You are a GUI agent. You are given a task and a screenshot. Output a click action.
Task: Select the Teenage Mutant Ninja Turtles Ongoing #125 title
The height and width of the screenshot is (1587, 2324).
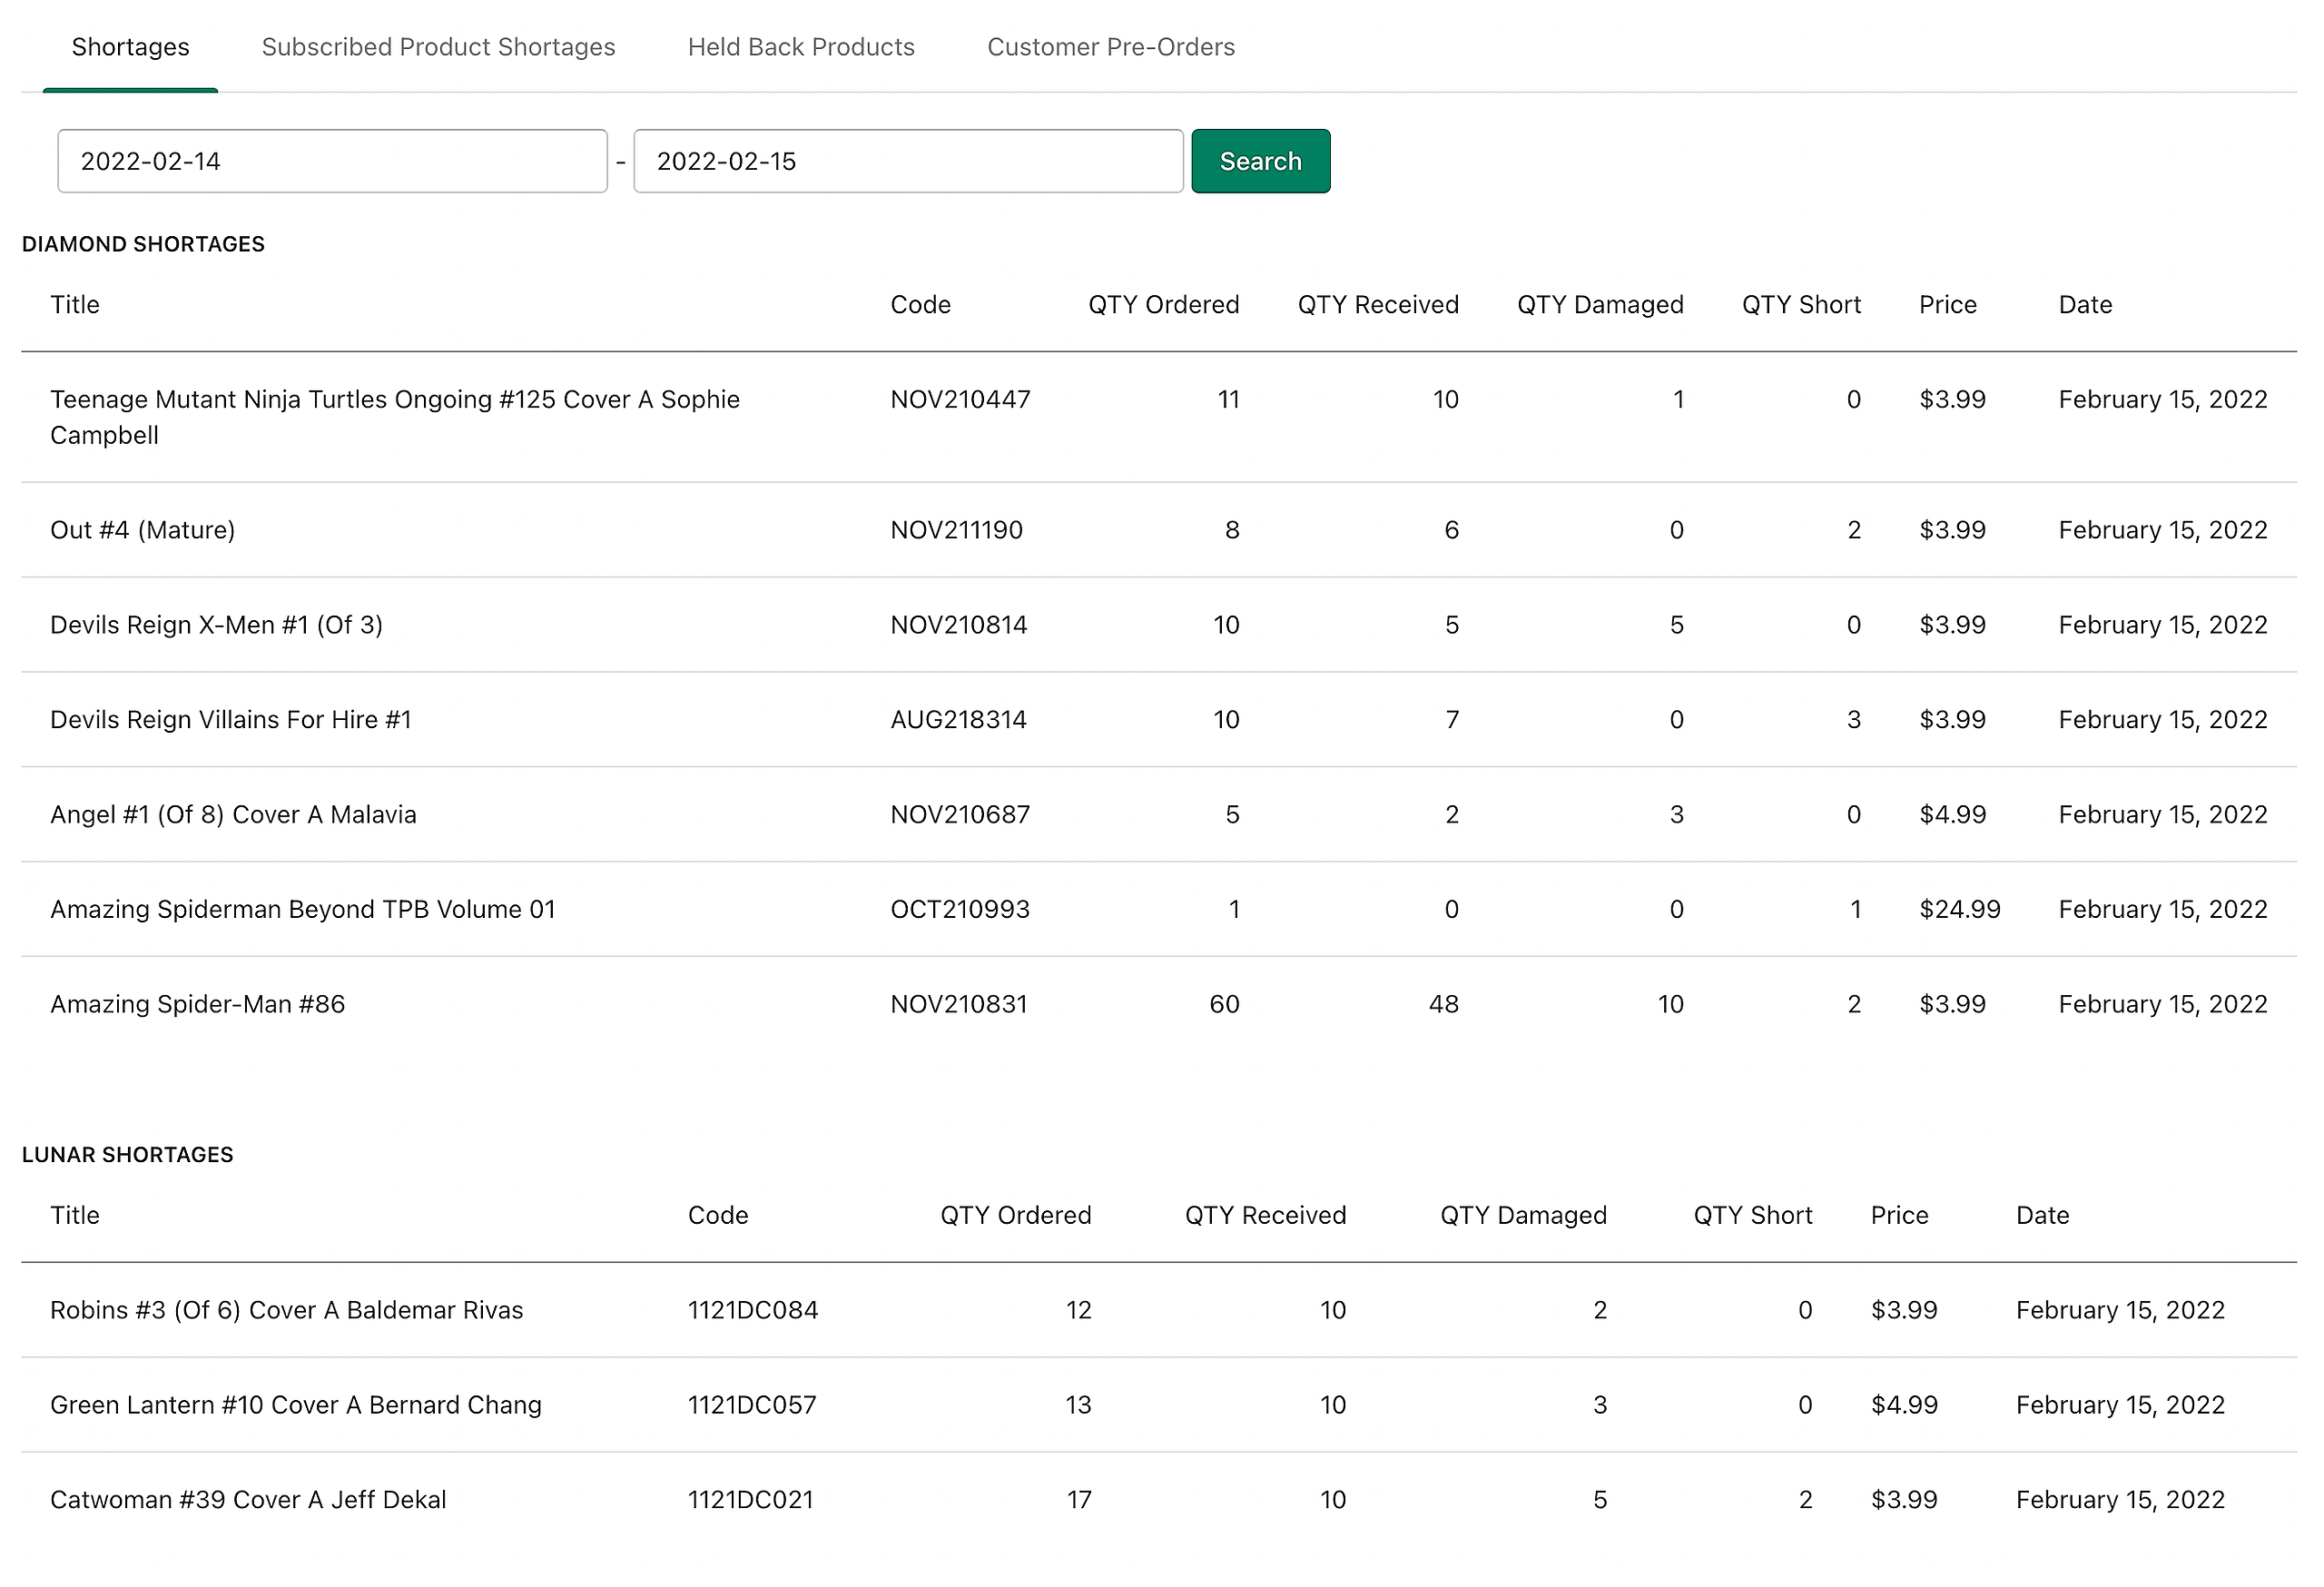(x=395, y=417)
